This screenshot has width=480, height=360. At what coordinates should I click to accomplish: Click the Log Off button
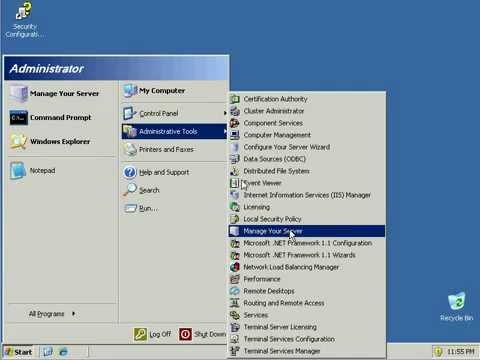pos(153,334)
